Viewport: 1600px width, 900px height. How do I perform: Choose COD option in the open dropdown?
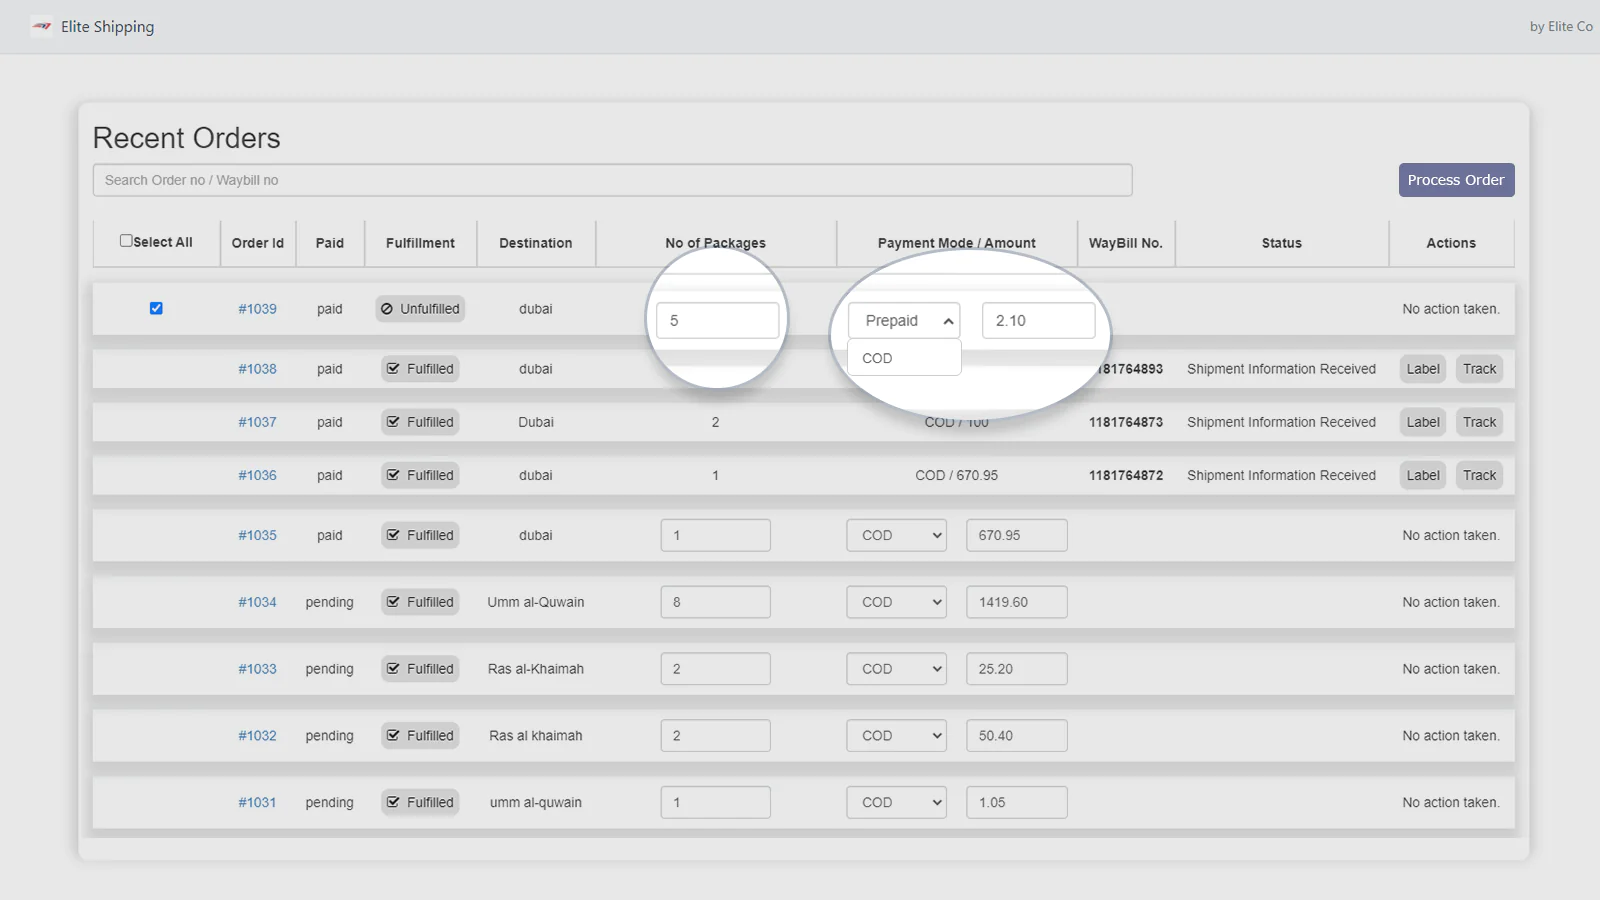878,358
